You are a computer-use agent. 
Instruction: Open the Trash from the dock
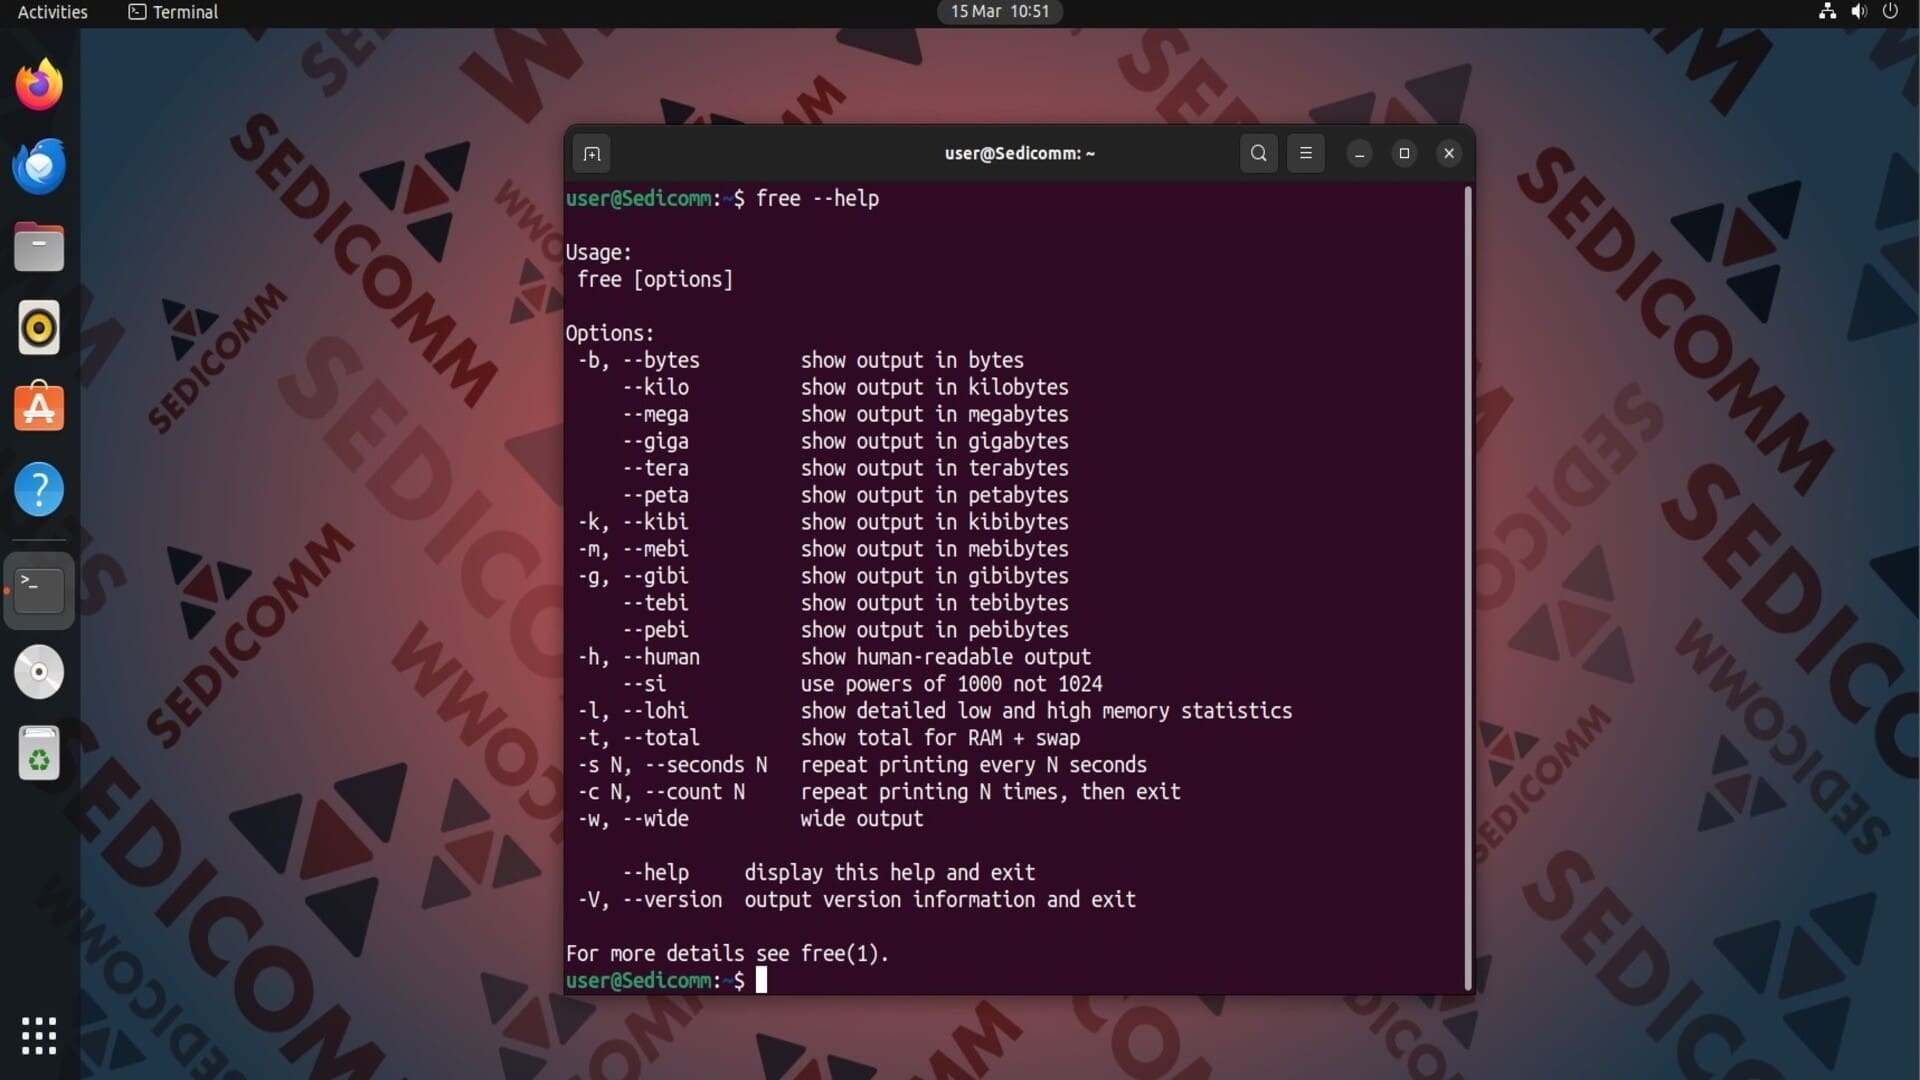(x=39, y=754)
